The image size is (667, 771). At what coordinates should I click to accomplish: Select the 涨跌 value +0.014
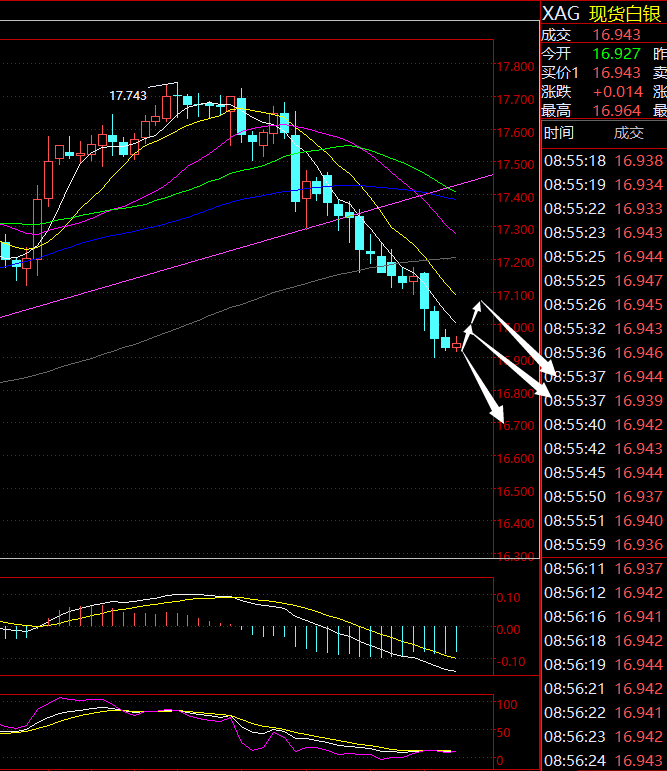pyautogui.click(x=618, y=92)
